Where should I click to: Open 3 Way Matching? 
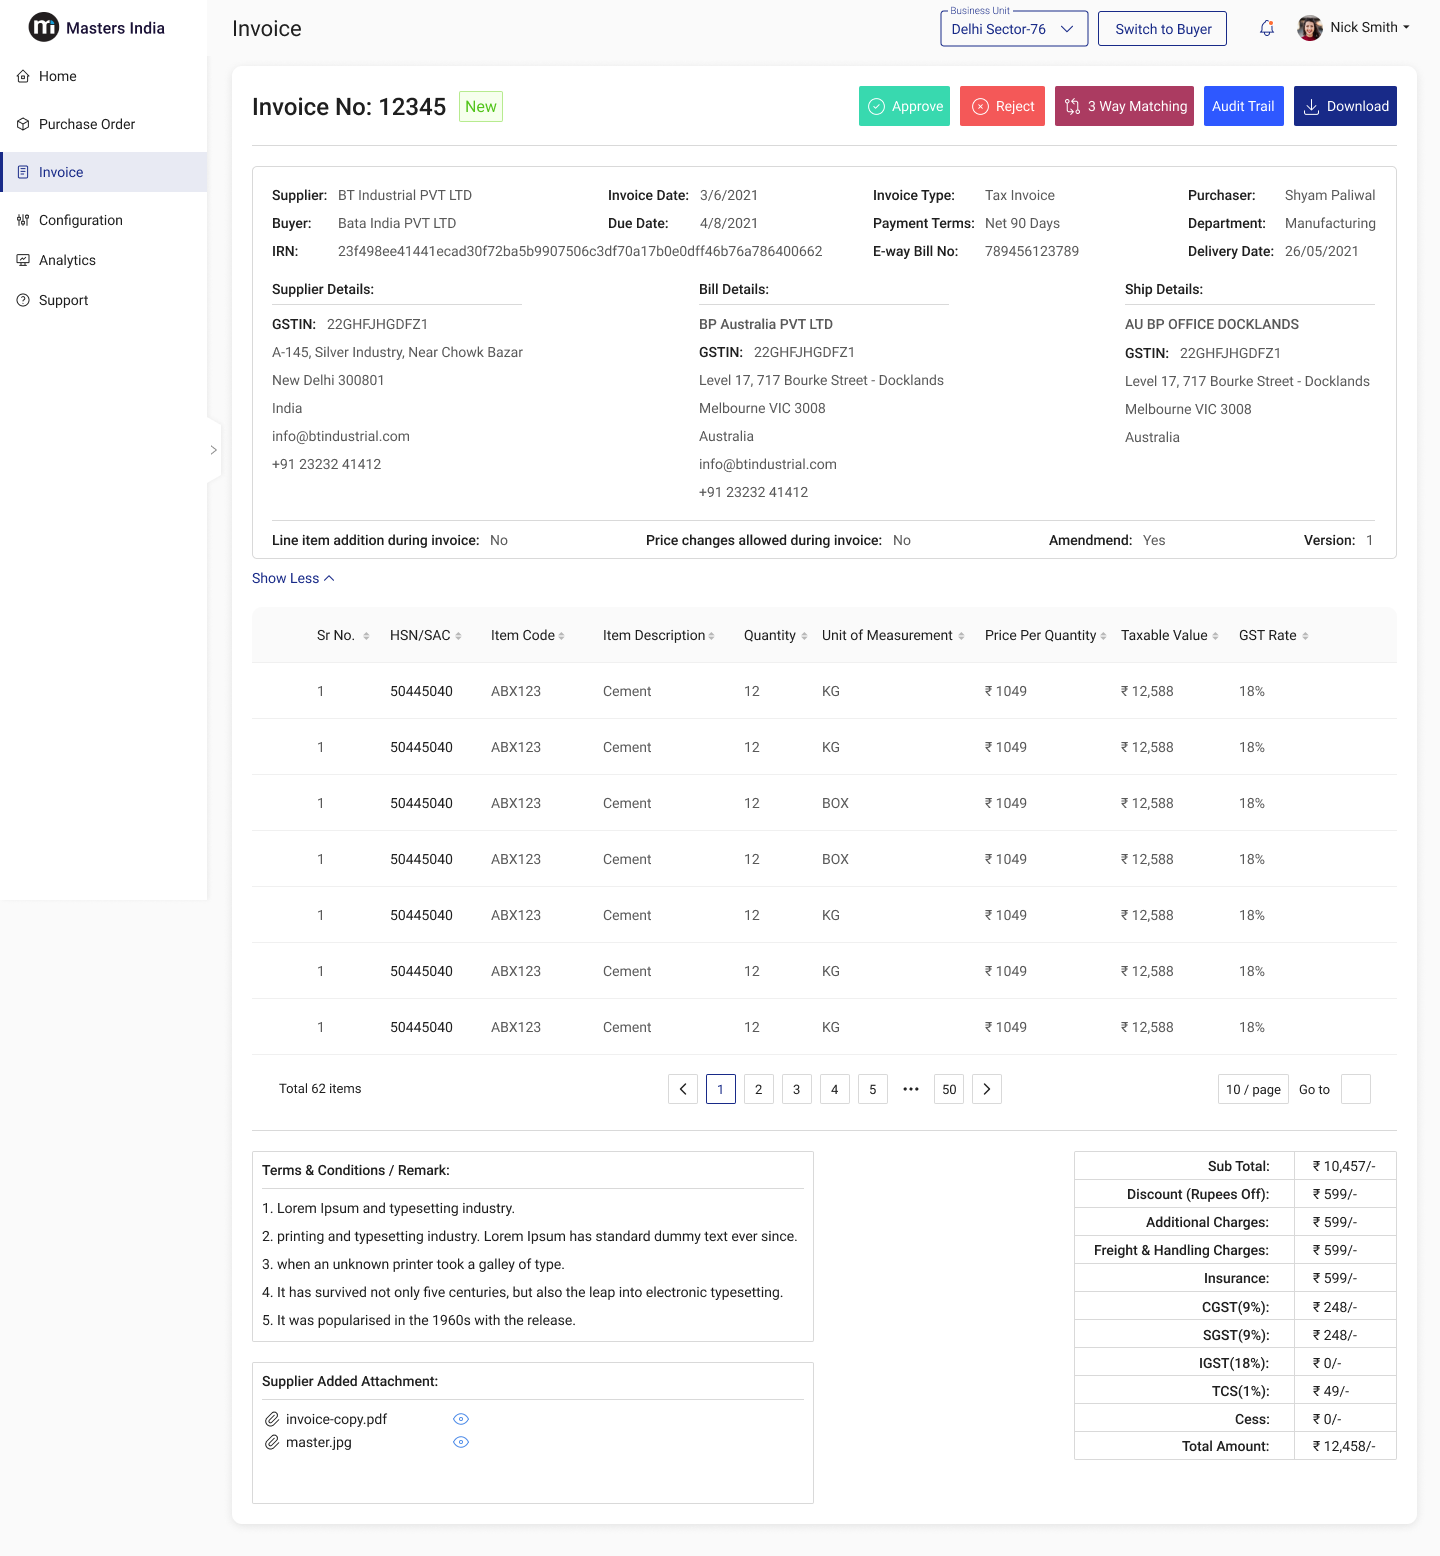pos(1125,106)
